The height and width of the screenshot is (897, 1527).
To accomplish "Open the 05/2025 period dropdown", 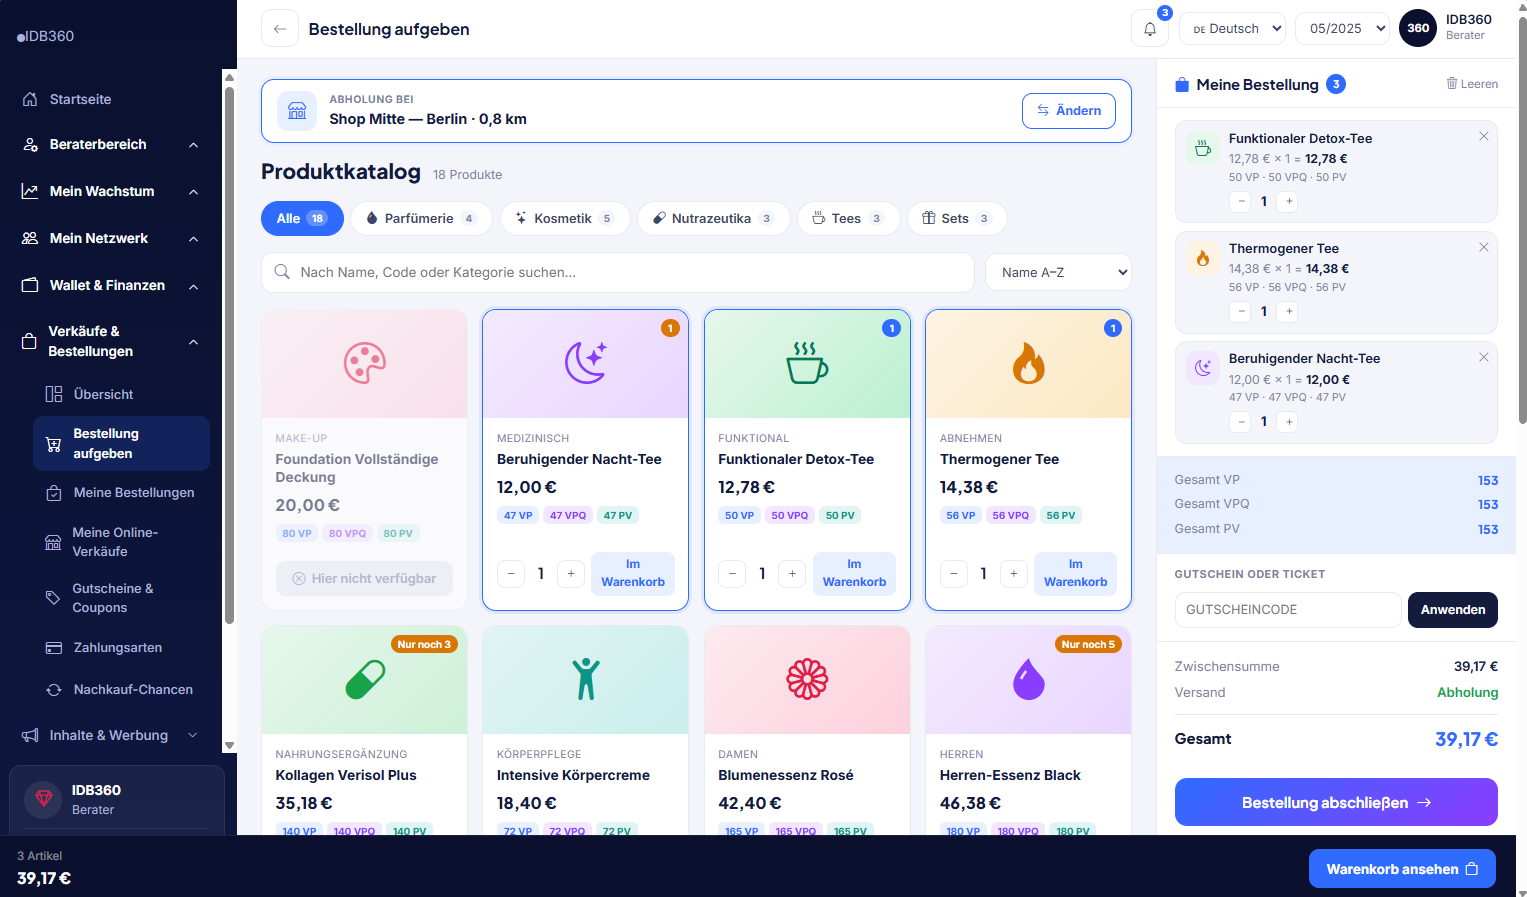I will coord(1342,29).
